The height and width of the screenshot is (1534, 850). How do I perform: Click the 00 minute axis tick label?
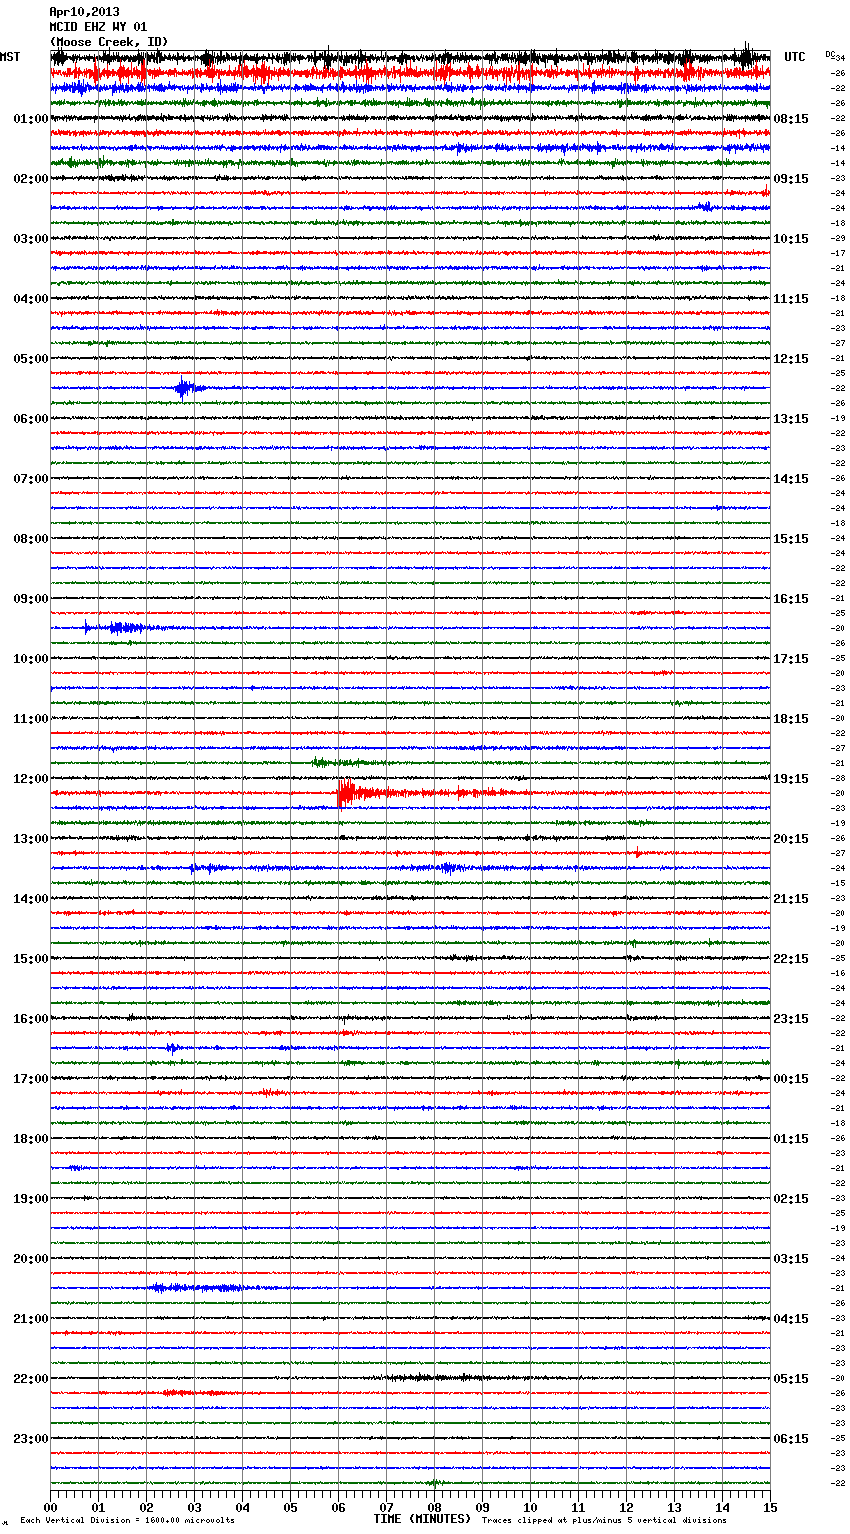pos(51,1507)
